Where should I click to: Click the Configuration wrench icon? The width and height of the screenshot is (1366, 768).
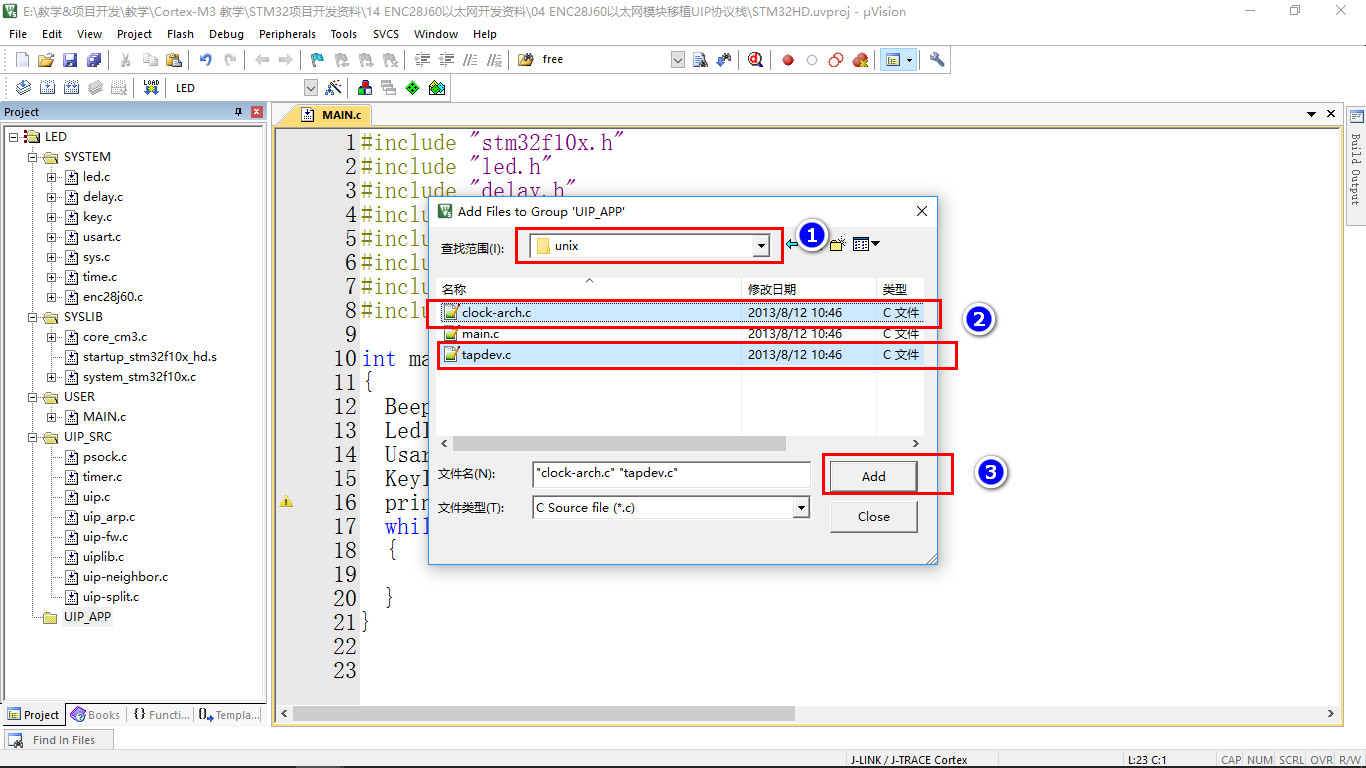[937, 60]
